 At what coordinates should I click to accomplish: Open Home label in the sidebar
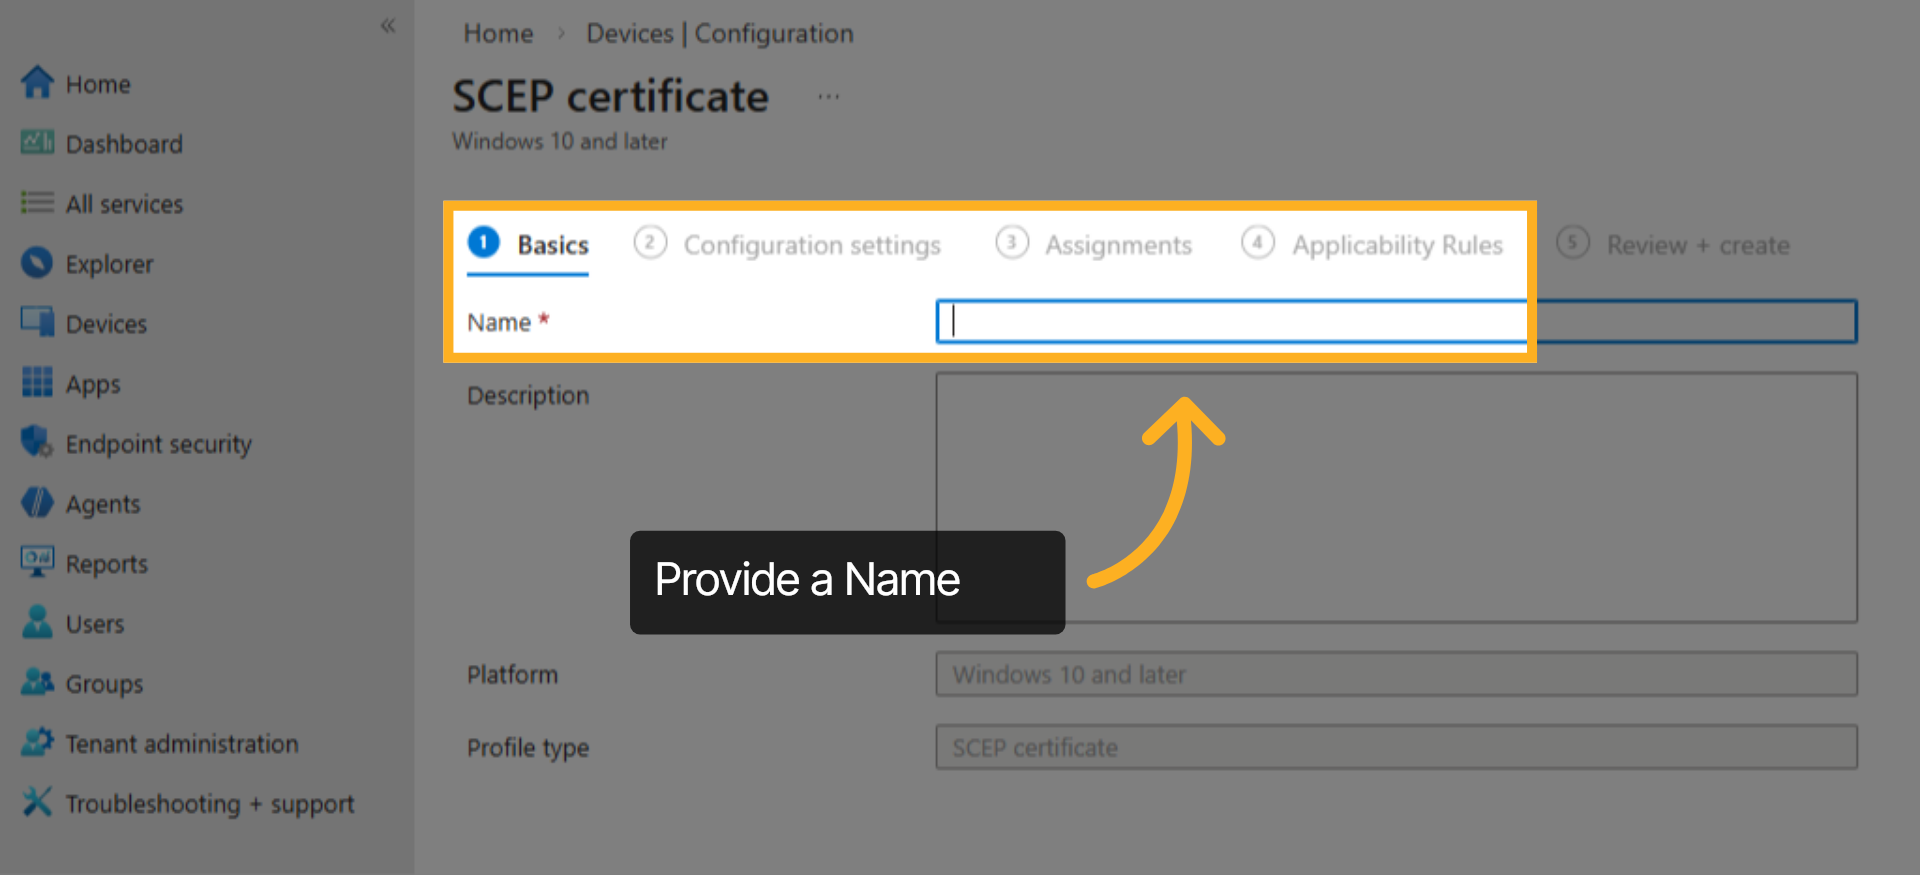(x=98, y=84)
